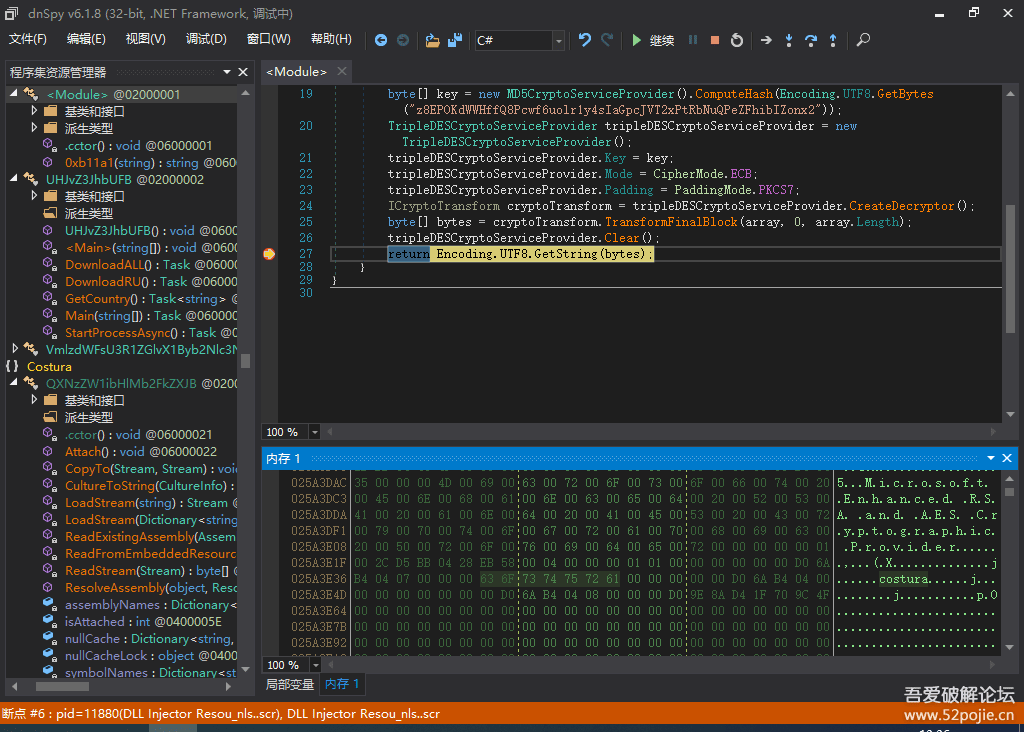1024x732 pixels.
Task: Switch to the 局部变量 tab
Action: coord(289,684)
